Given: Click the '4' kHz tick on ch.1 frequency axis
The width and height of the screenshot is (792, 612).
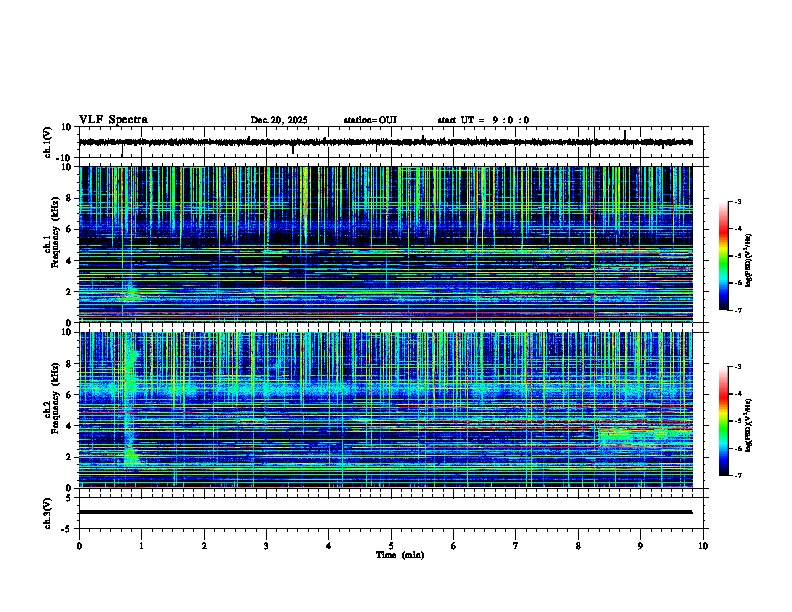Looking at the screenshot, I should pos(70,261).
